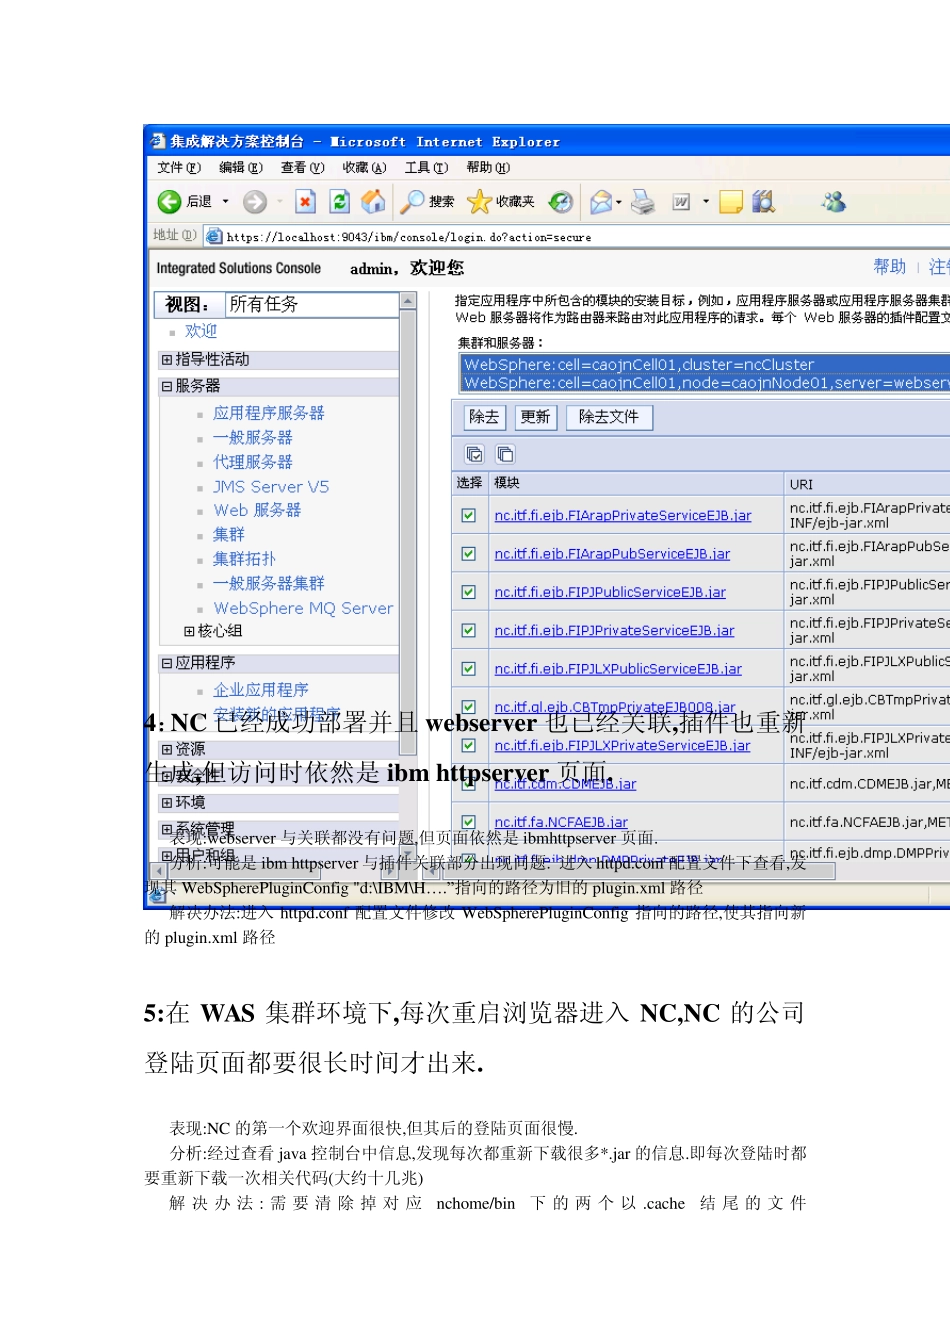950x1344 pixels.
Task: Open the 编辑(E) menu
Action: pos(241,168)
